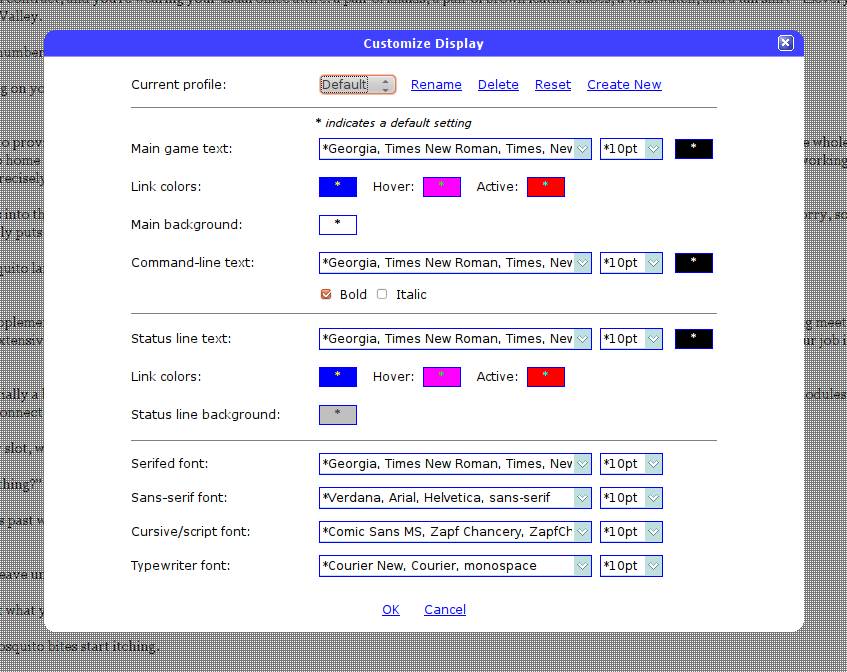Click the Delete profile link
This screenshot has height=672, width=847.
[x=498, y=85]
